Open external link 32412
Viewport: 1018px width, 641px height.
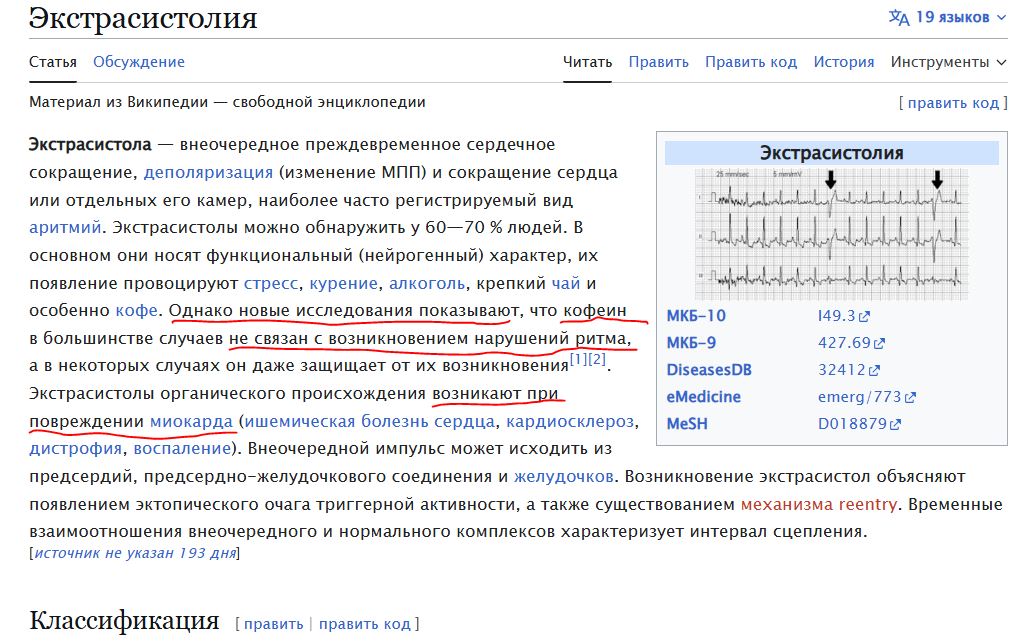[x=841, y=370]
